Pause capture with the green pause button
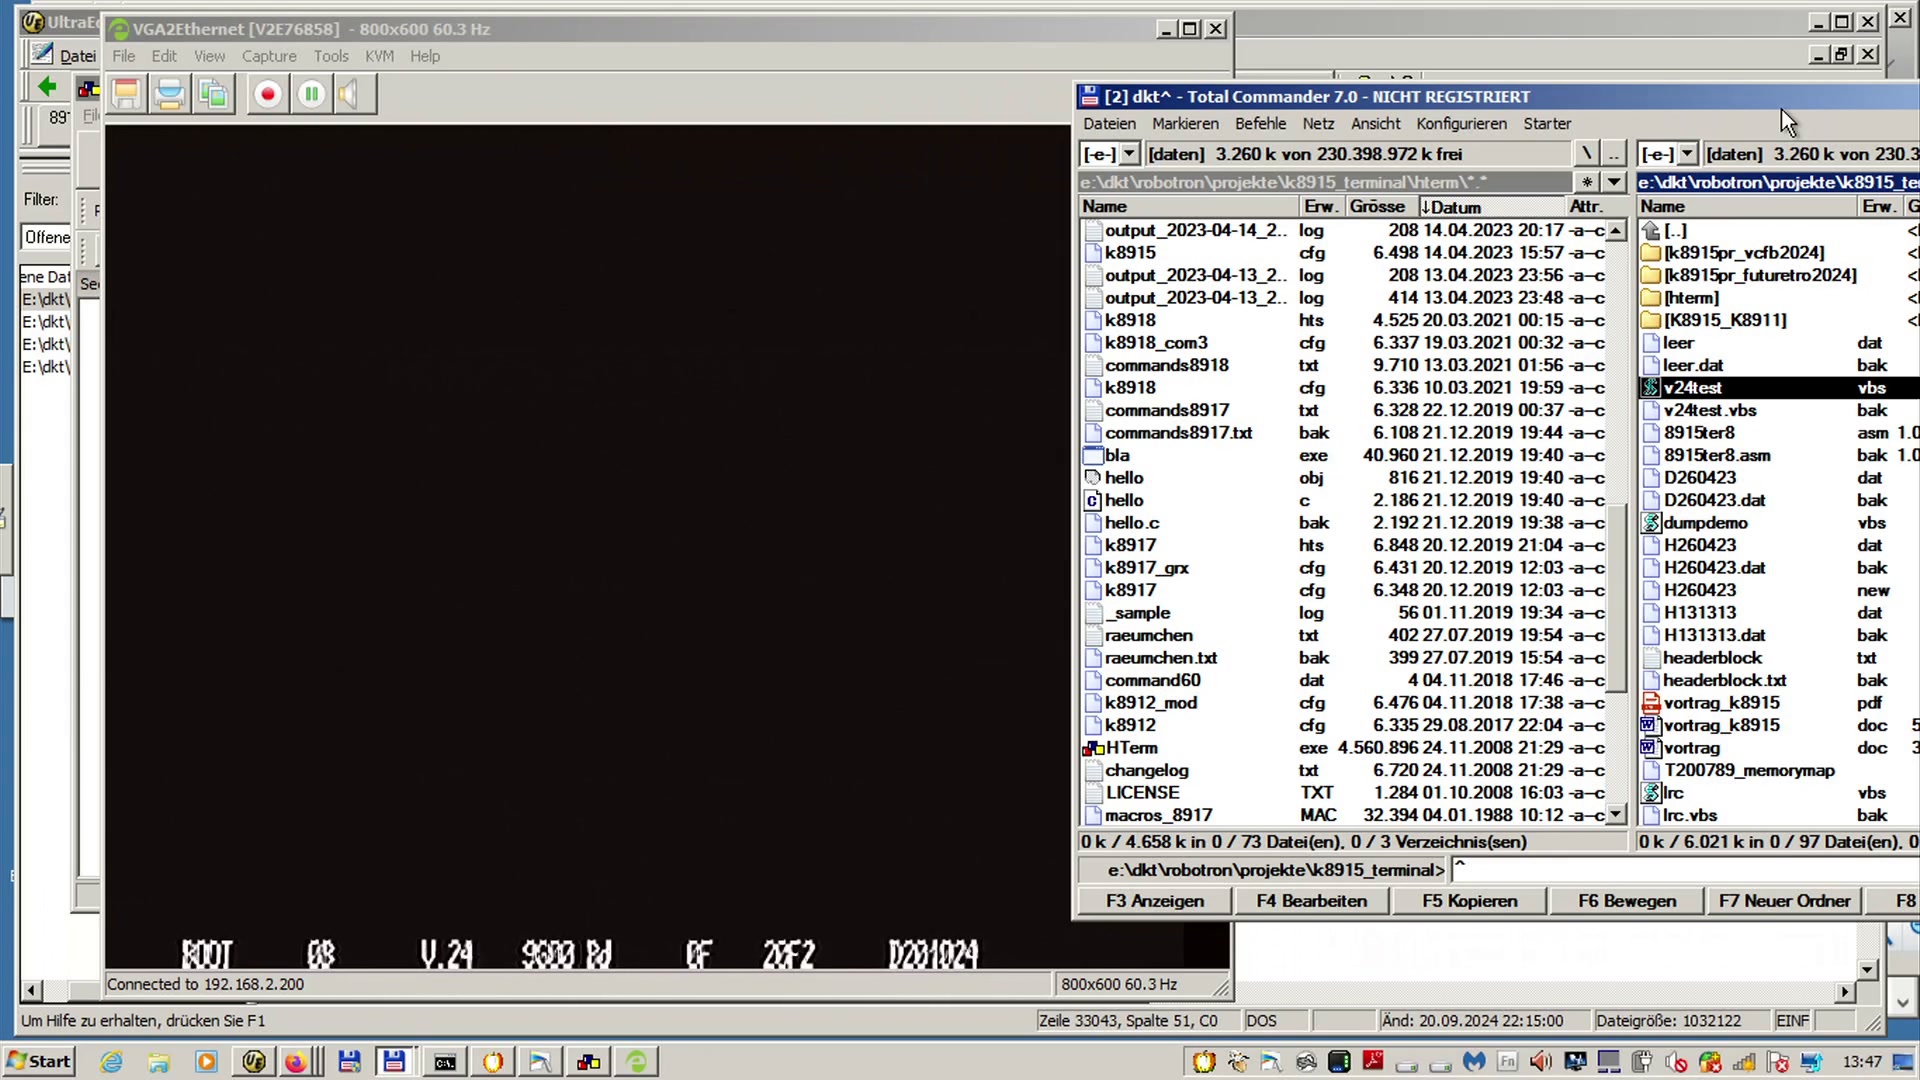 pyautogui.click(x=311, y=94)
